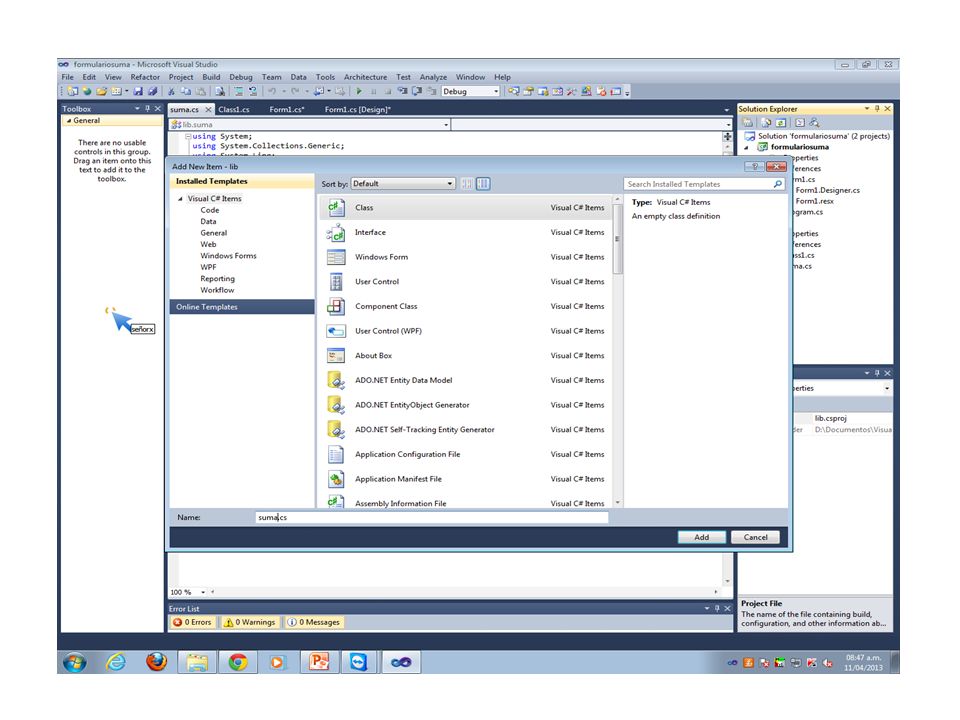This screenshot has width=960, height=720.
Task: Collapse the formulariosuma project node
Action: pos(746,148)
